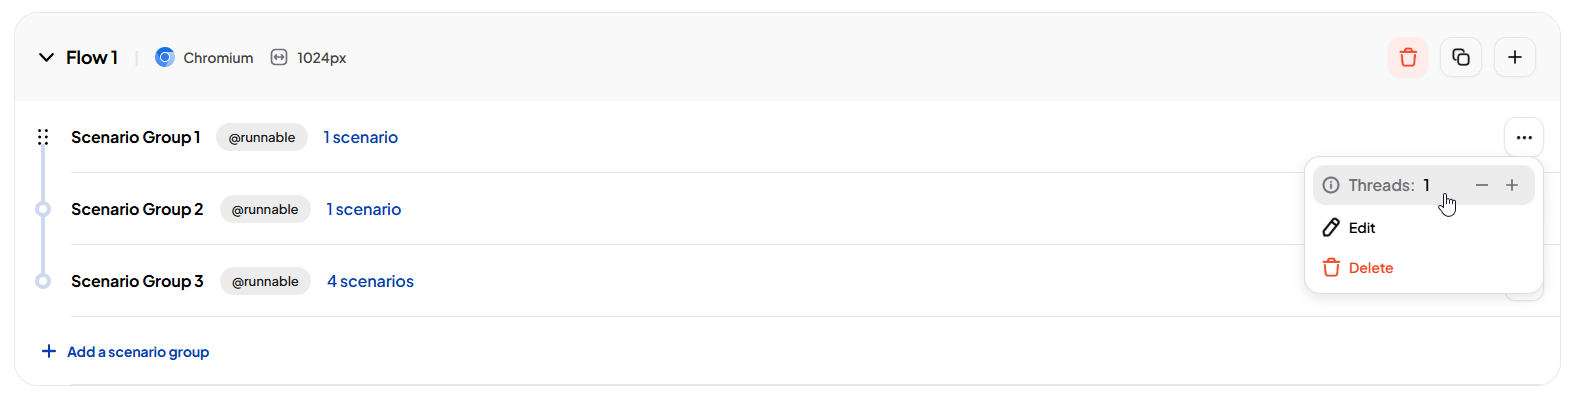Open the three-dot menu for Scenario Group 1

1524,138
